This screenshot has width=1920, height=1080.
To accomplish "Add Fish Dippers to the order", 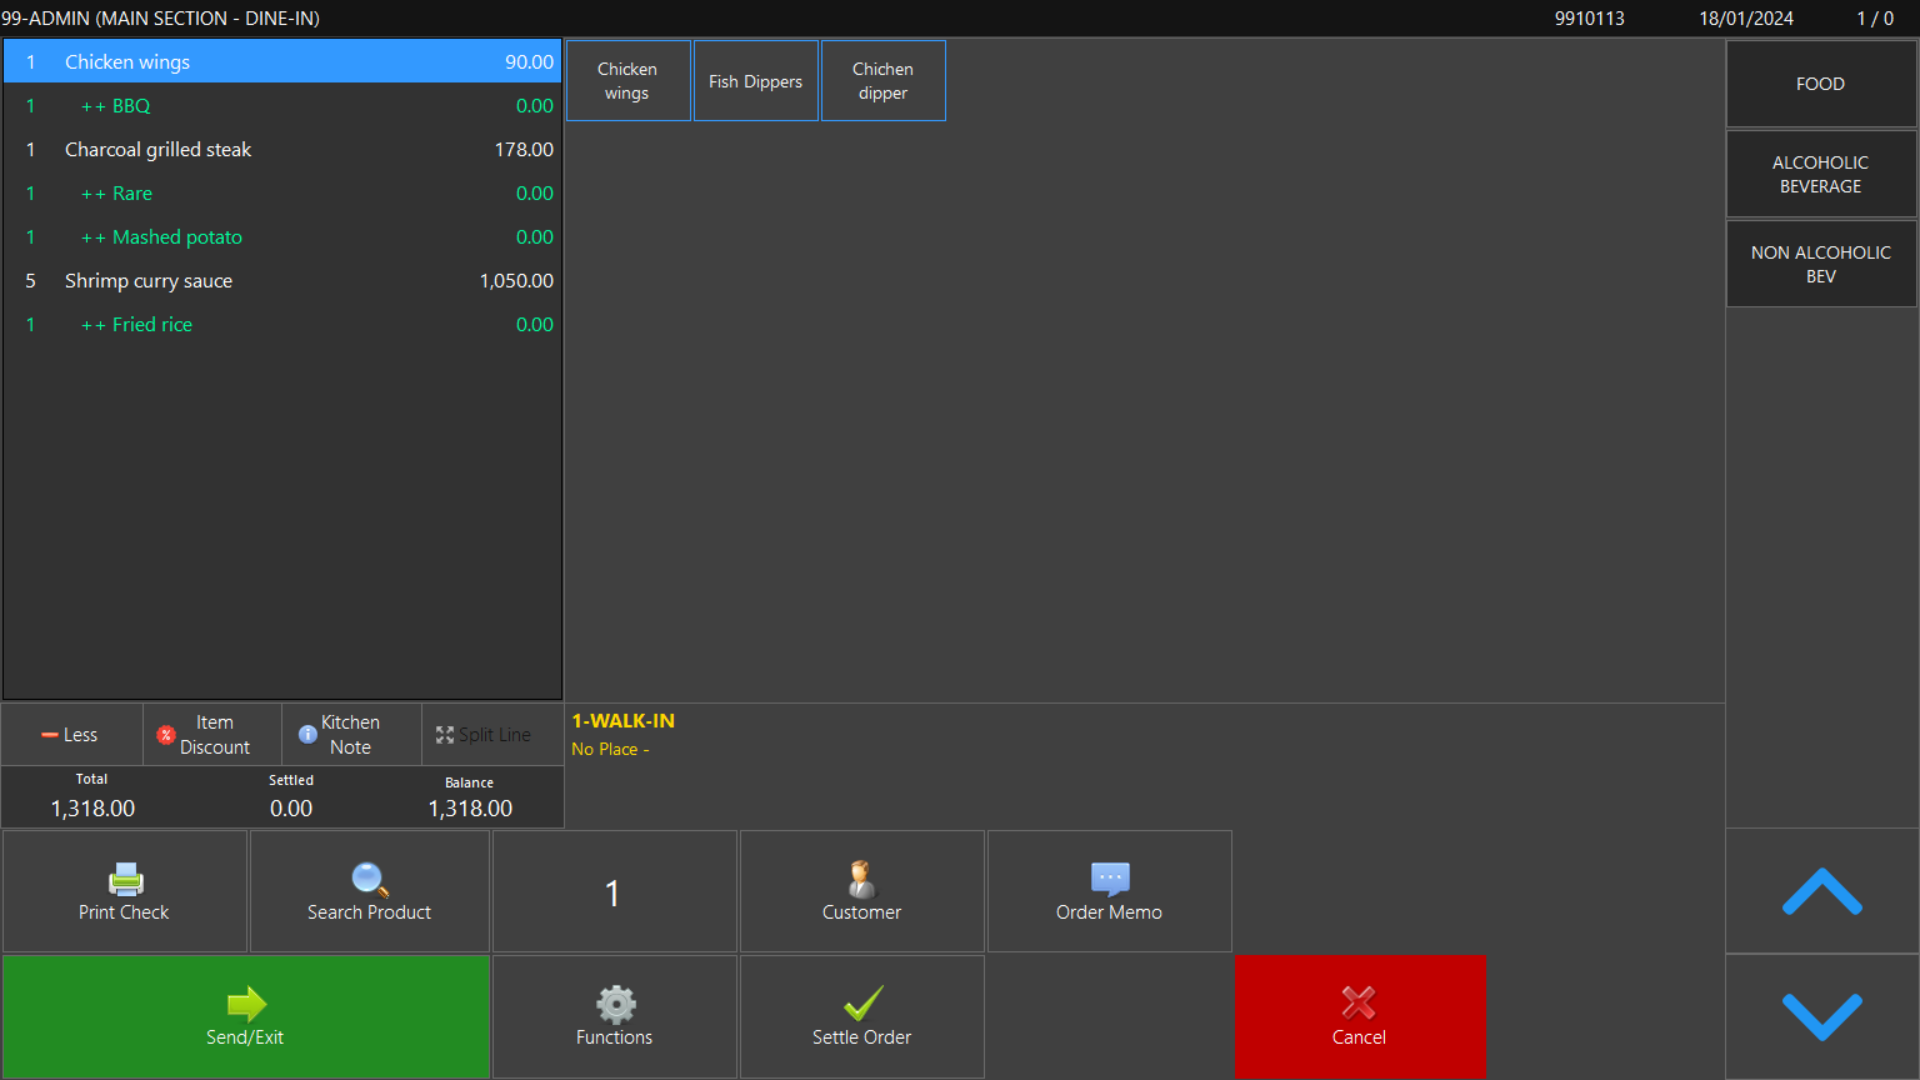I will 755,81.
